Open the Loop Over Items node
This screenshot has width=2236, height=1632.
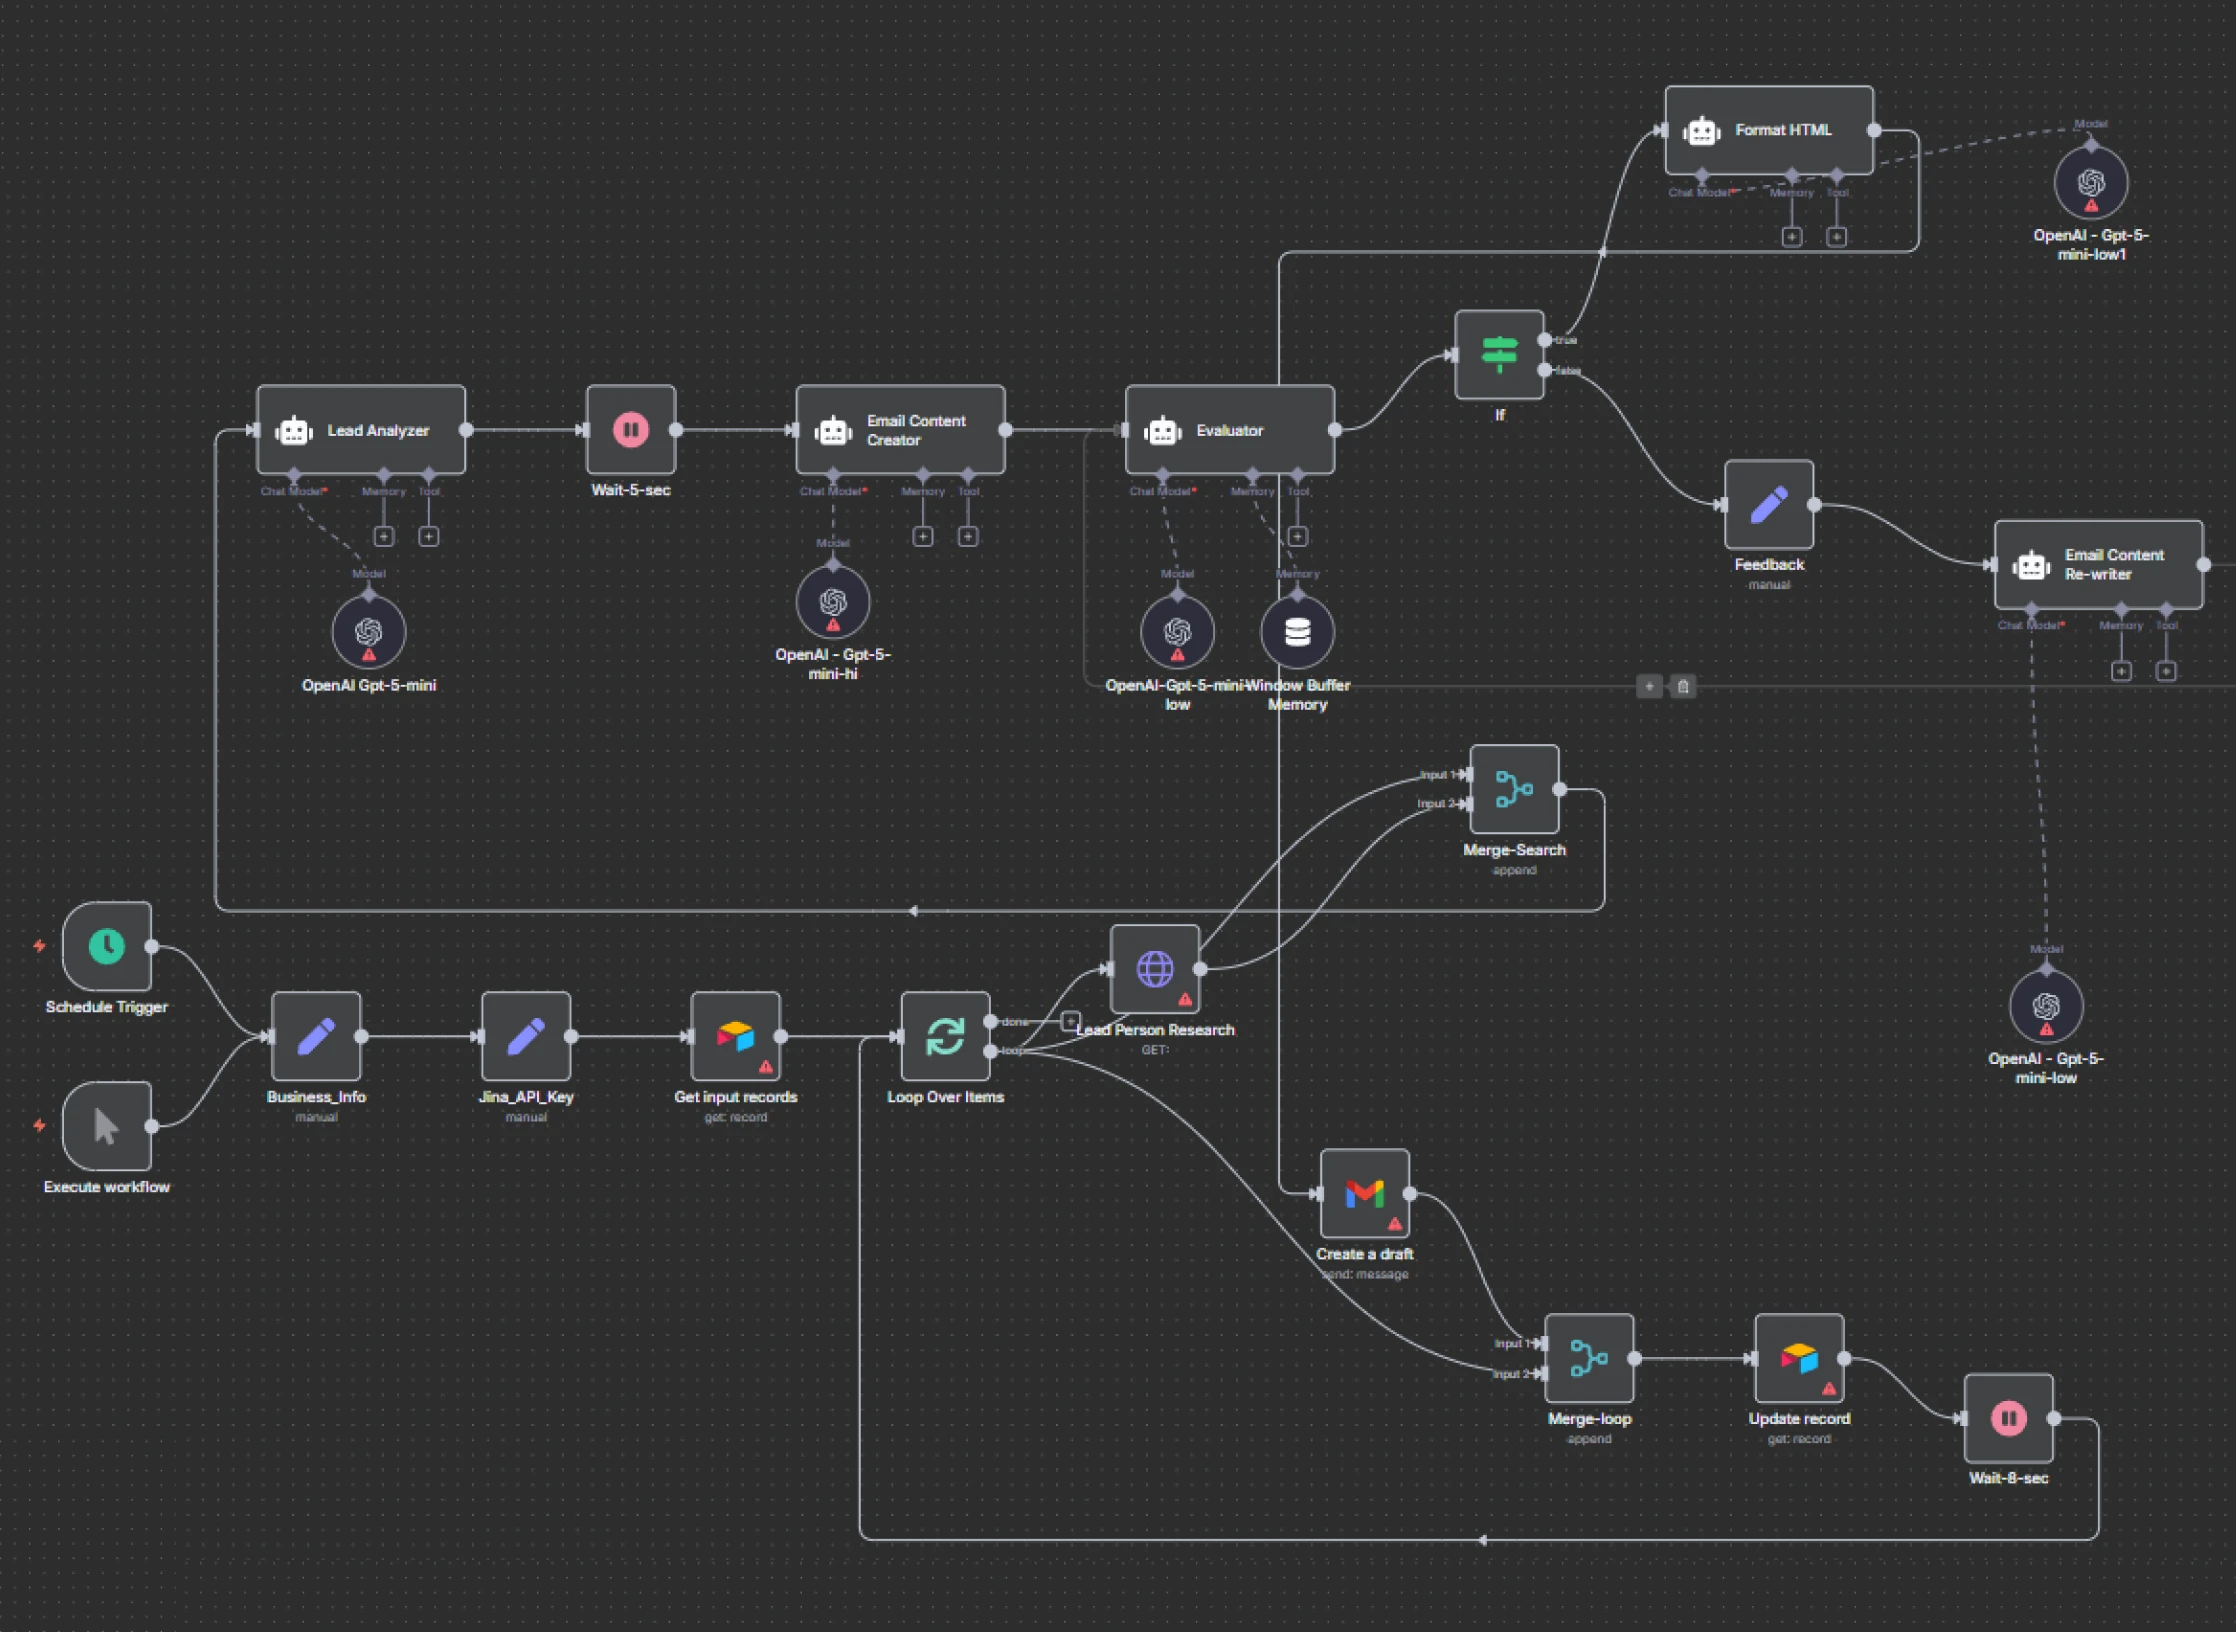pyautogui.click(x=945, y=1036)
